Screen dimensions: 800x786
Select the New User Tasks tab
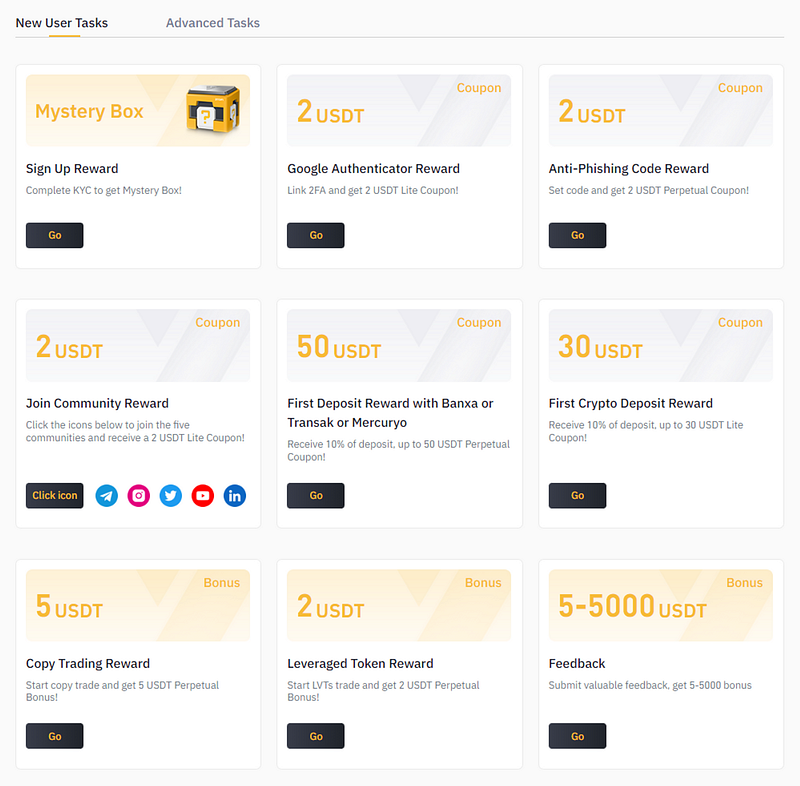tap(62, 23)
